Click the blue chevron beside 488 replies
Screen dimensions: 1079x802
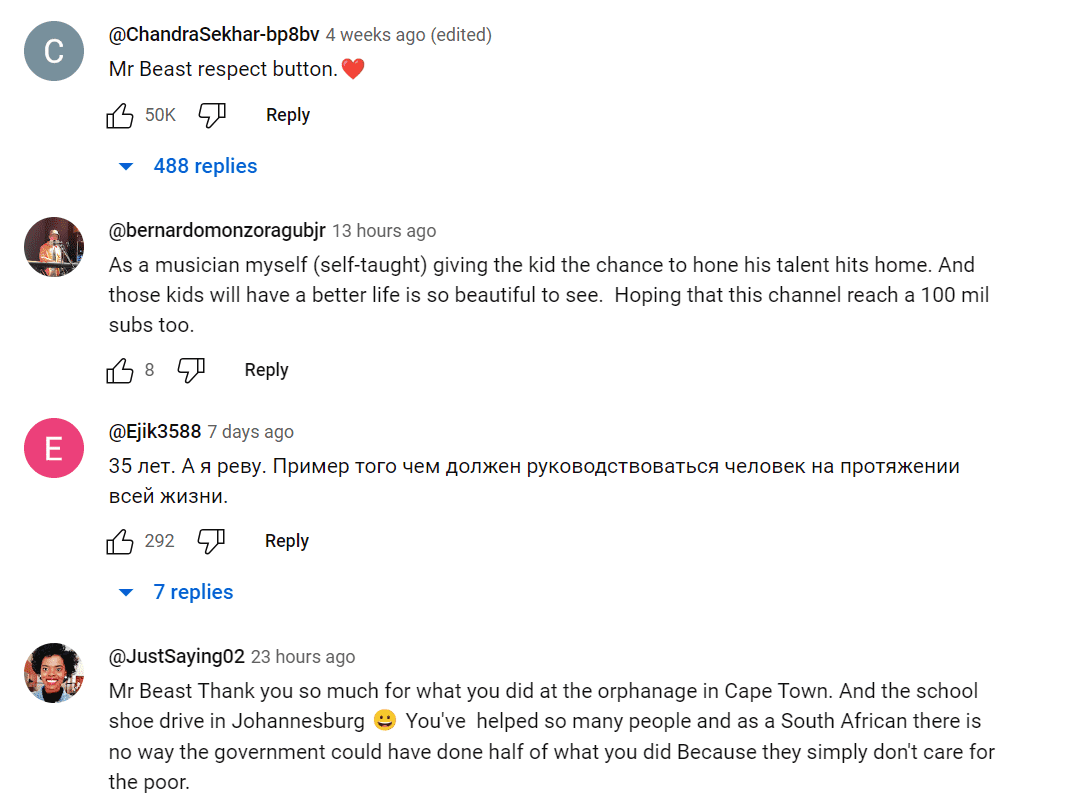click(125, 166)
